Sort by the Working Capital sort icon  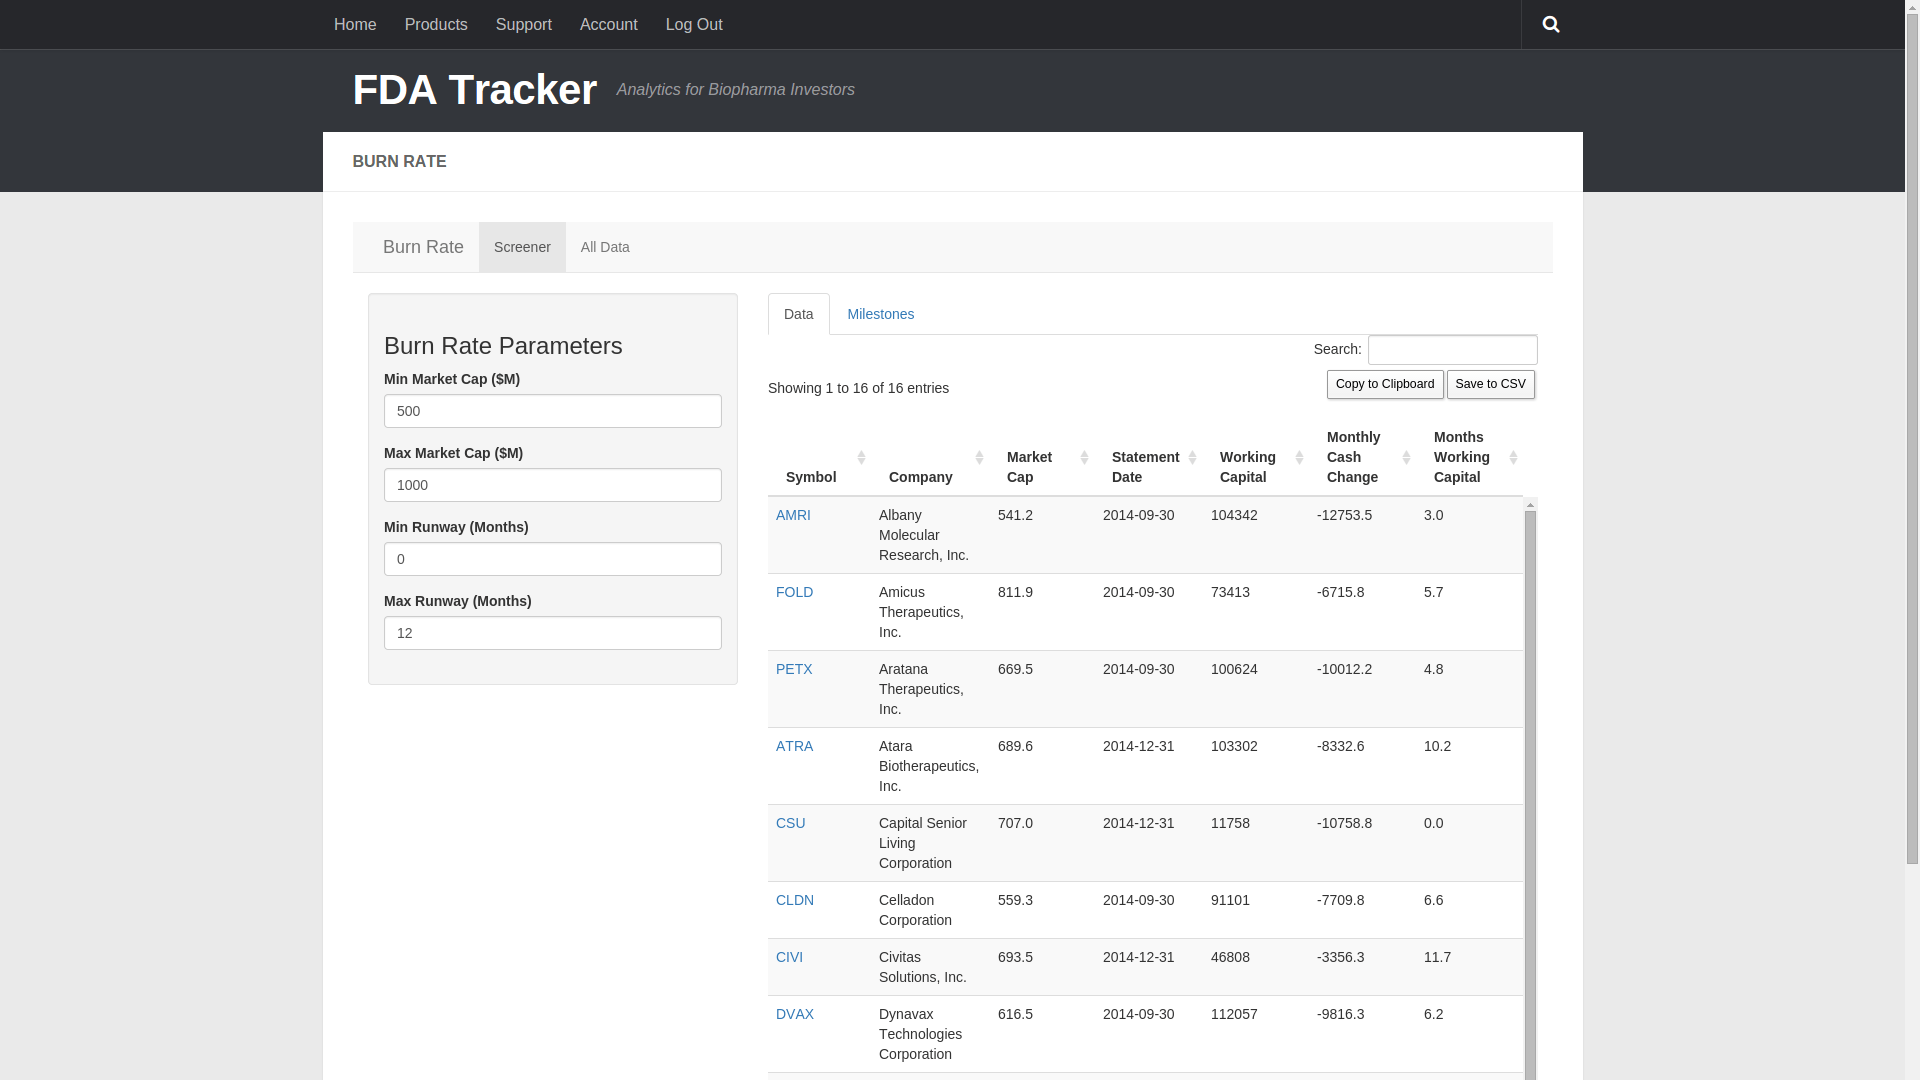click(x=1301, y=457)
